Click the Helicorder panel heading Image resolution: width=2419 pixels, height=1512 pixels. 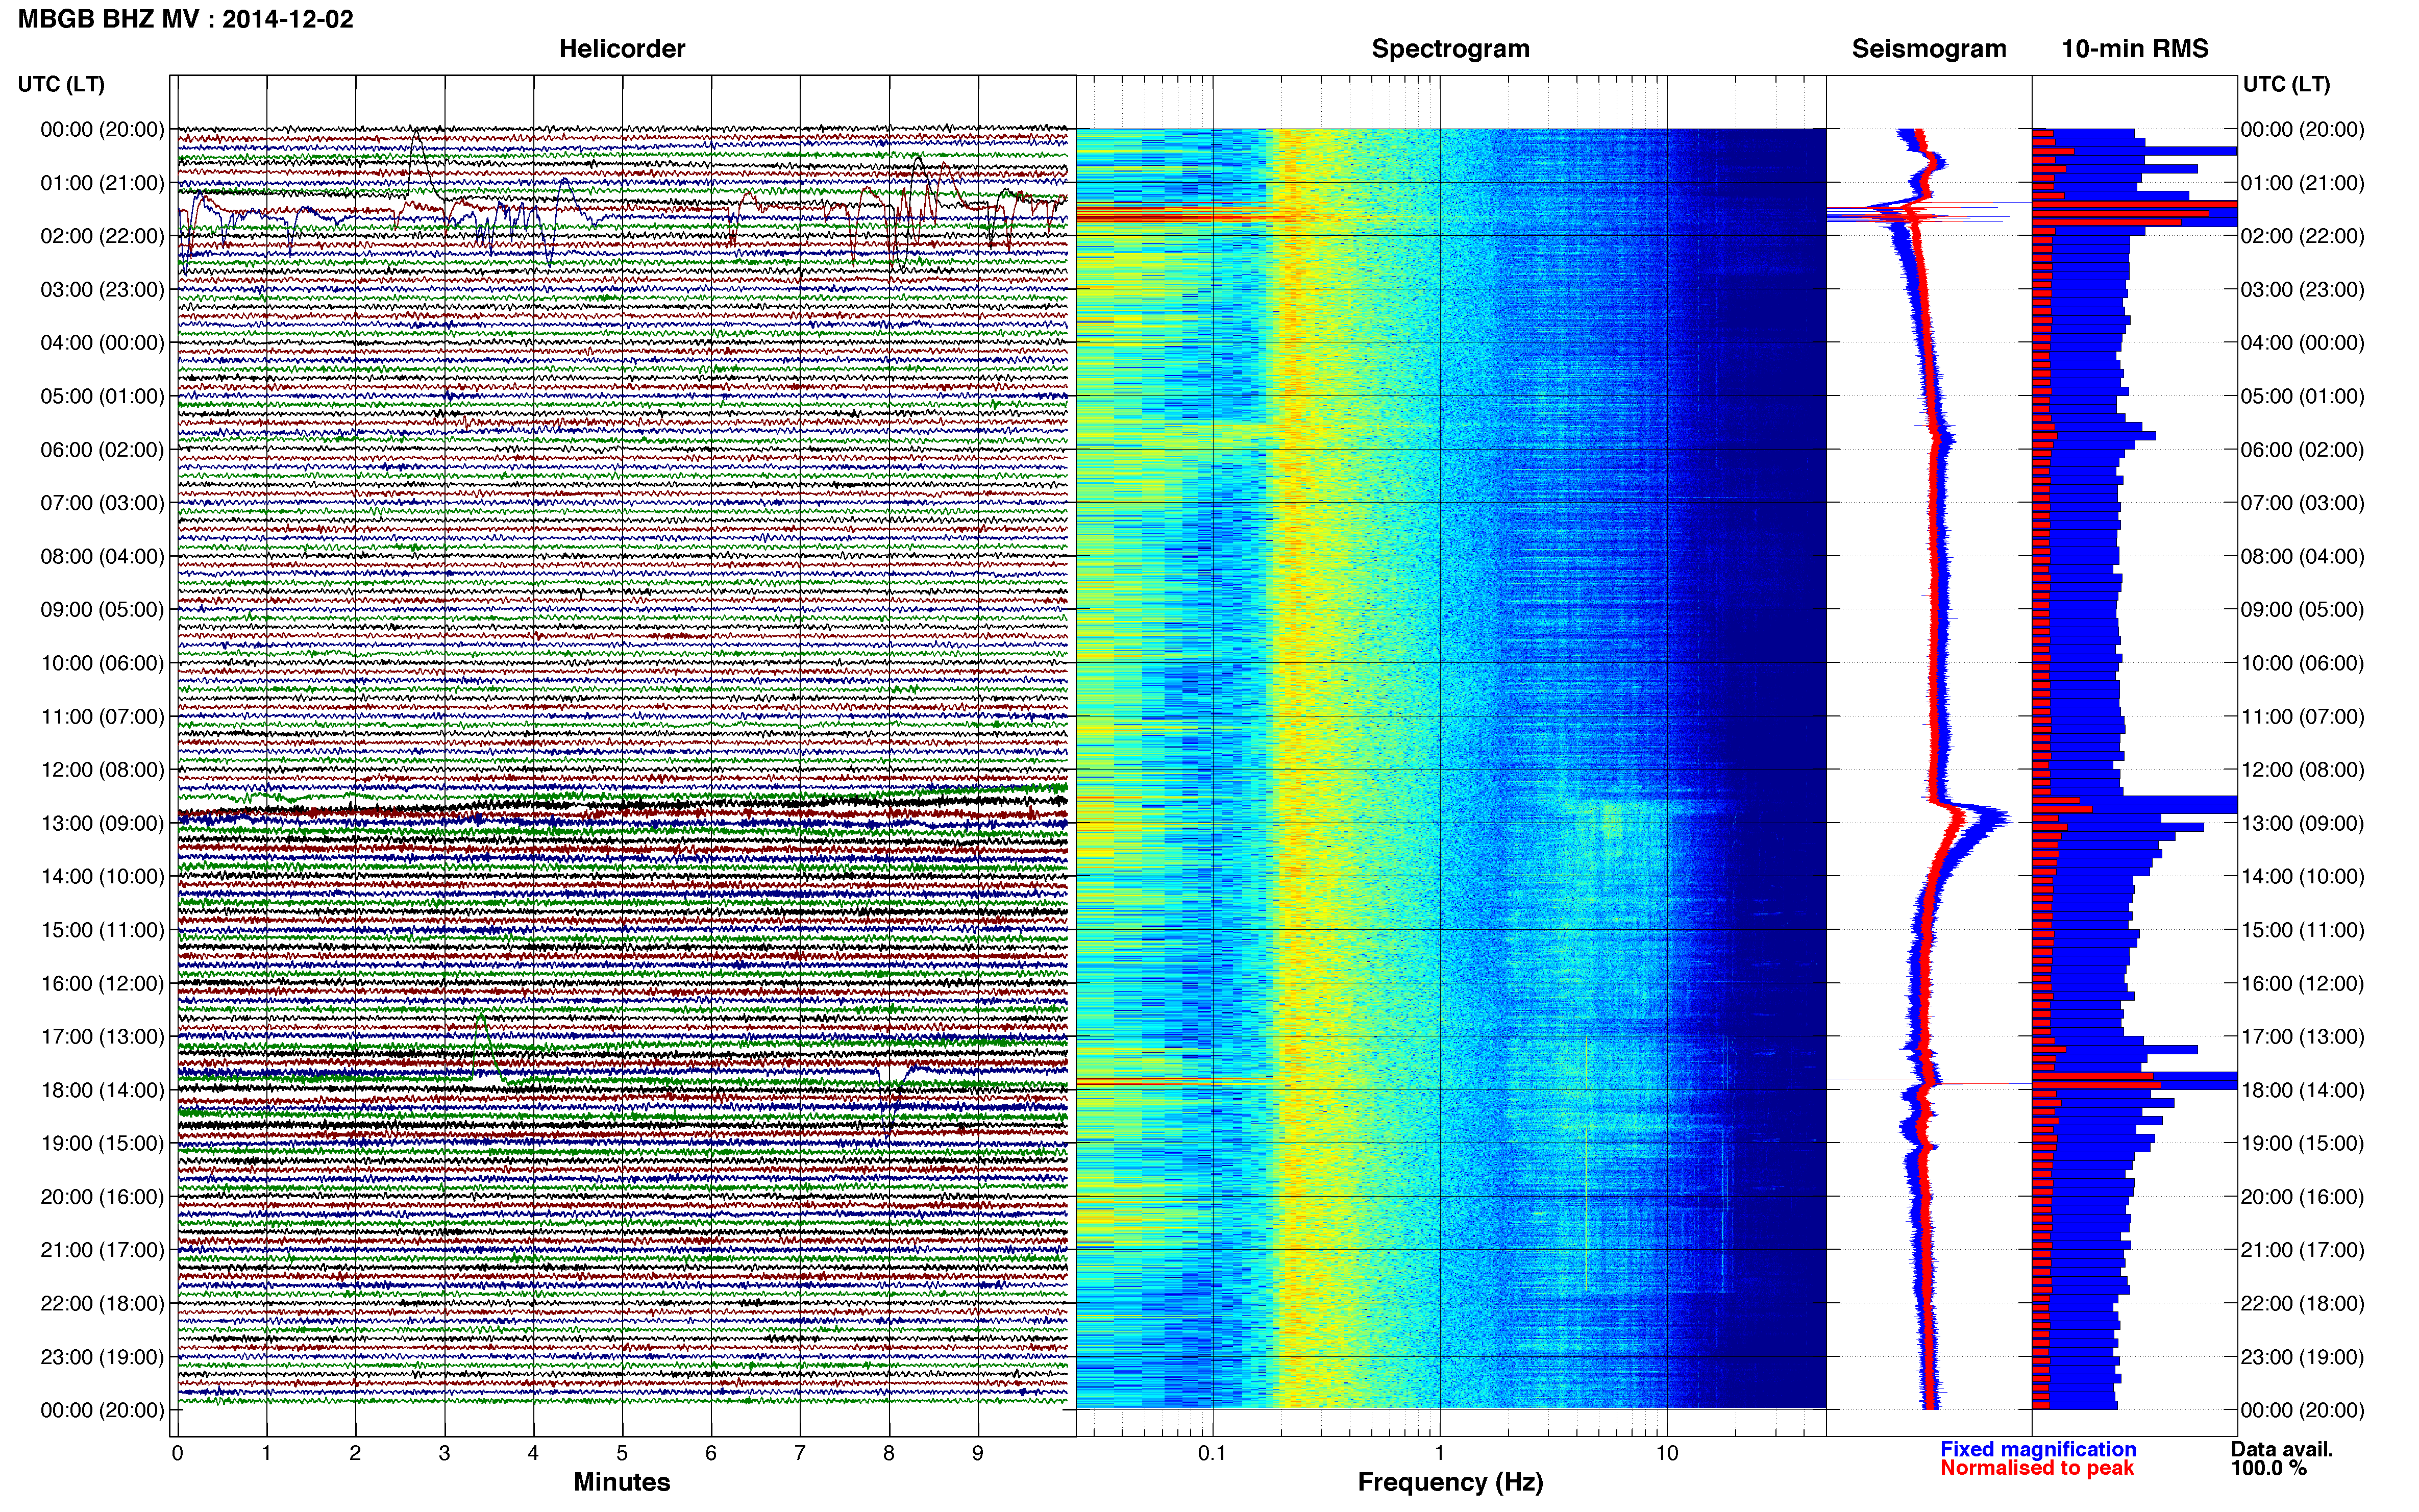(622, 49)
